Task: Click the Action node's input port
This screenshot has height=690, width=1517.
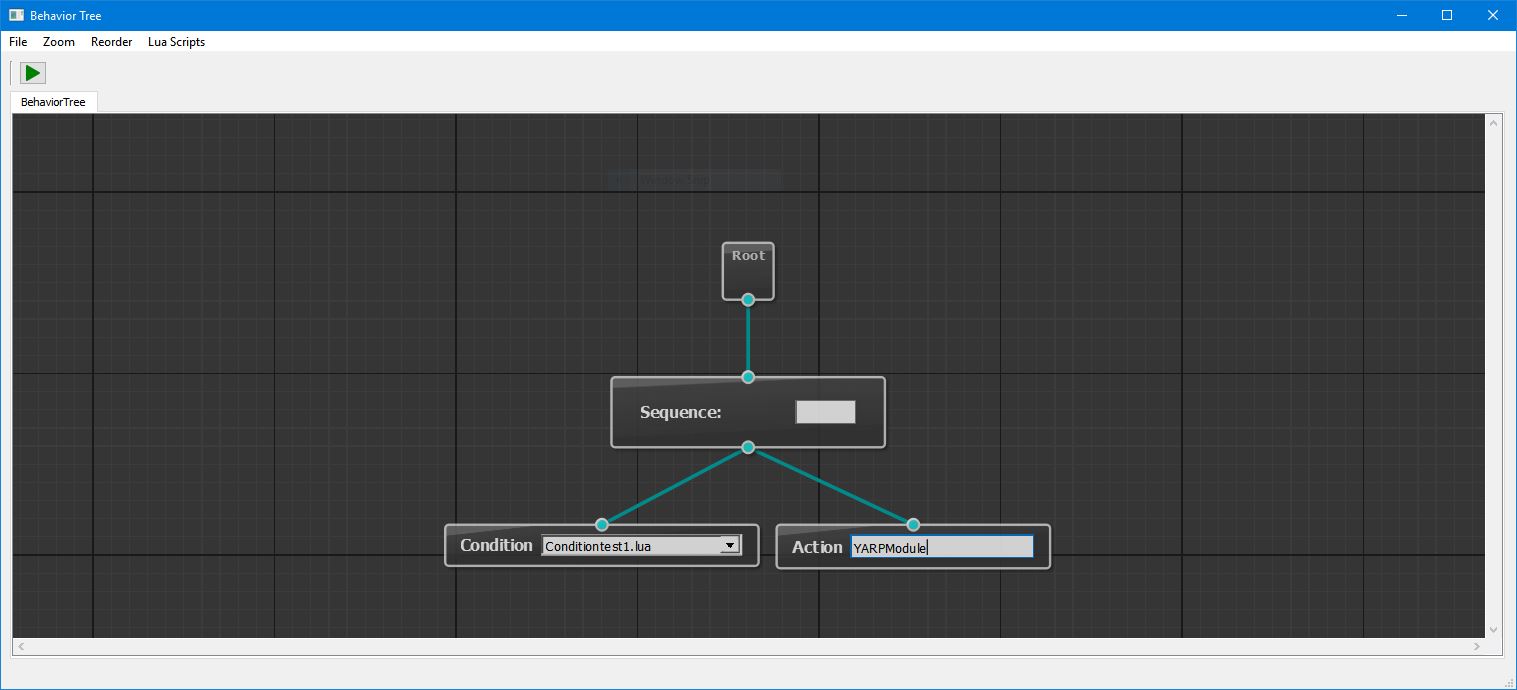Action: click(913, 524)
